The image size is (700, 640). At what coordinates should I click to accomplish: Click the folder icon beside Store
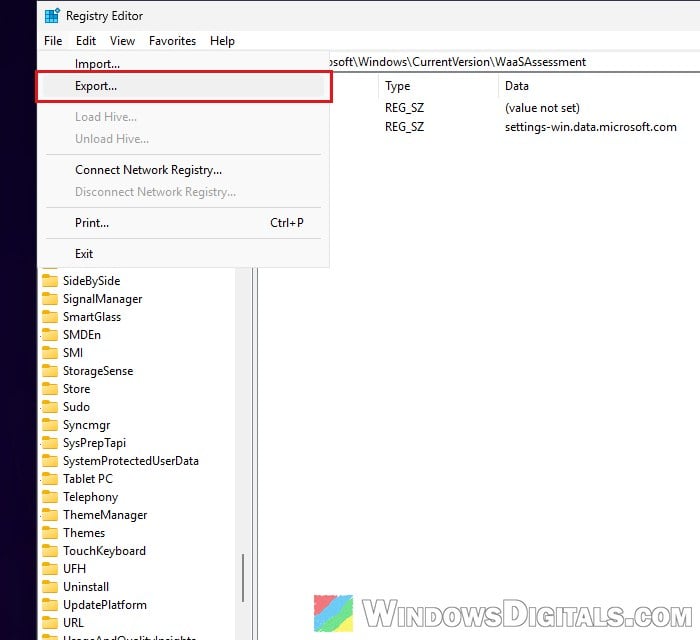[x=50, y=389]
